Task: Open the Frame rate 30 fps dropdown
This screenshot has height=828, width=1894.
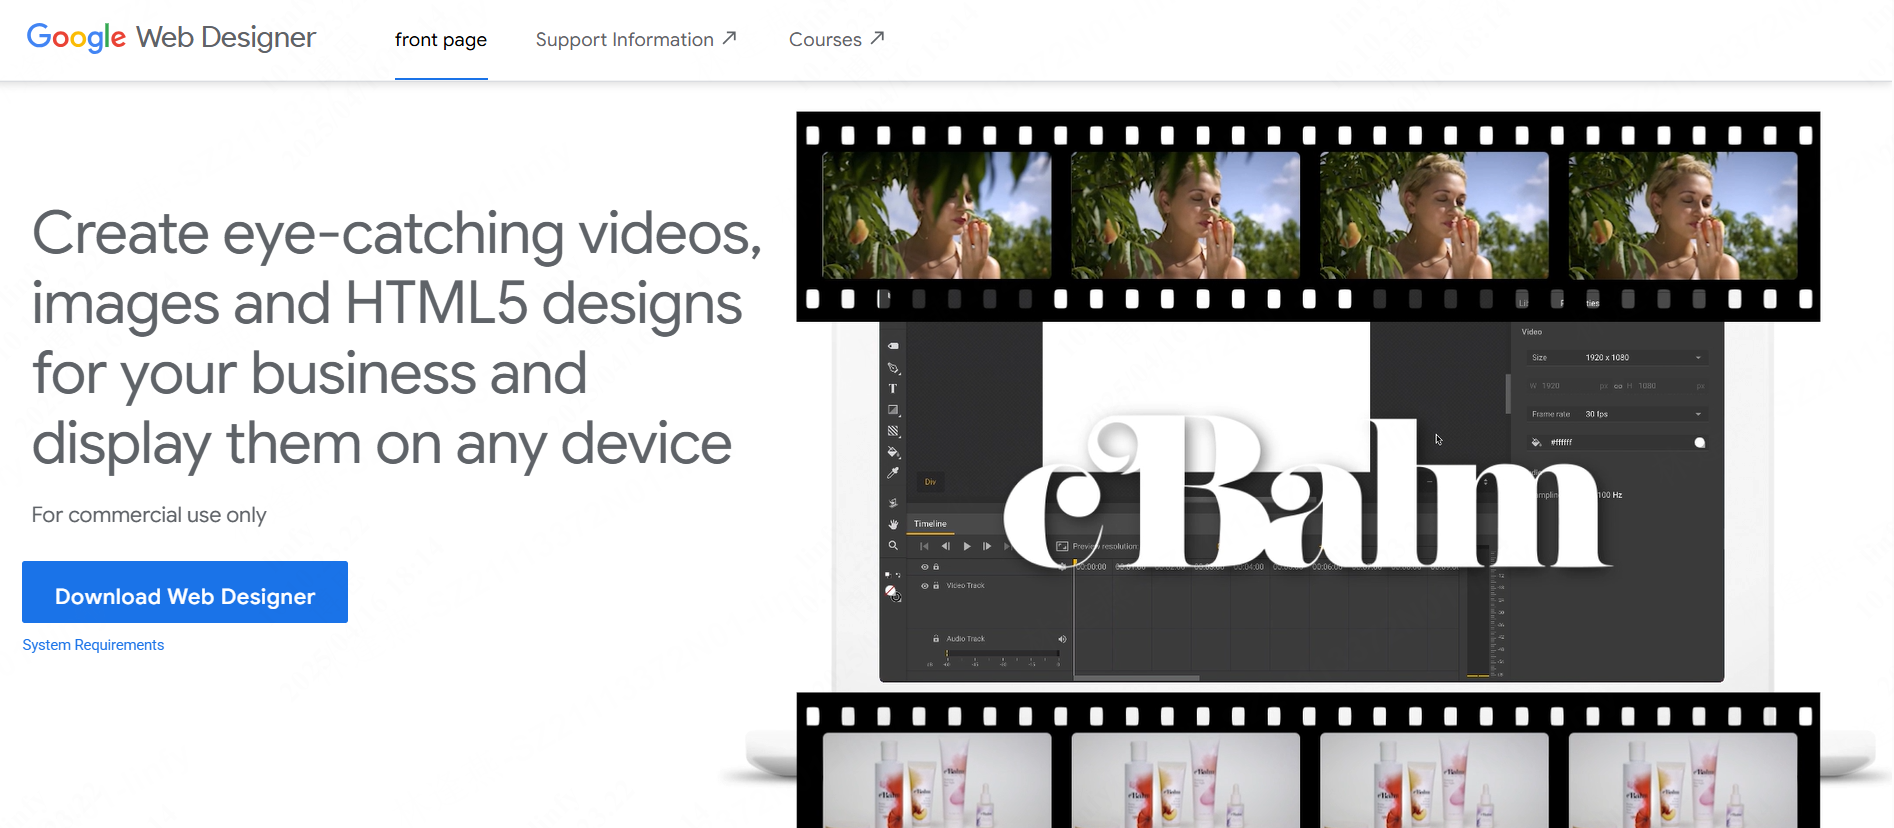Action: tap(1616, 414)
